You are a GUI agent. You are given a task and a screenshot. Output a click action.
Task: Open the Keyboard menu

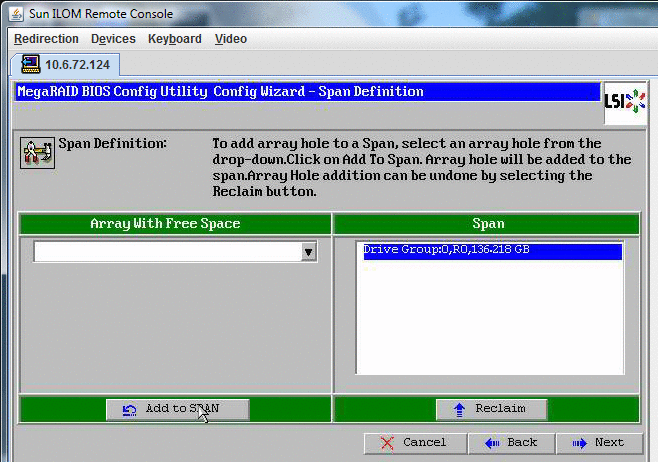click(x=175, y=39)
